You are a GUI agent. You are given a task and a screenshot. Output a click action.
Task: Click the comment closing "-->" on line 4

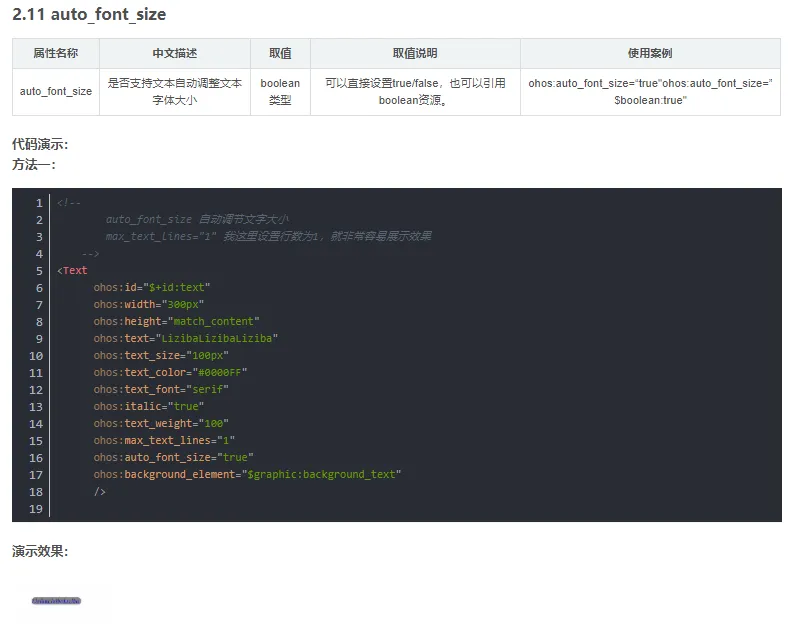pos(90,253)
